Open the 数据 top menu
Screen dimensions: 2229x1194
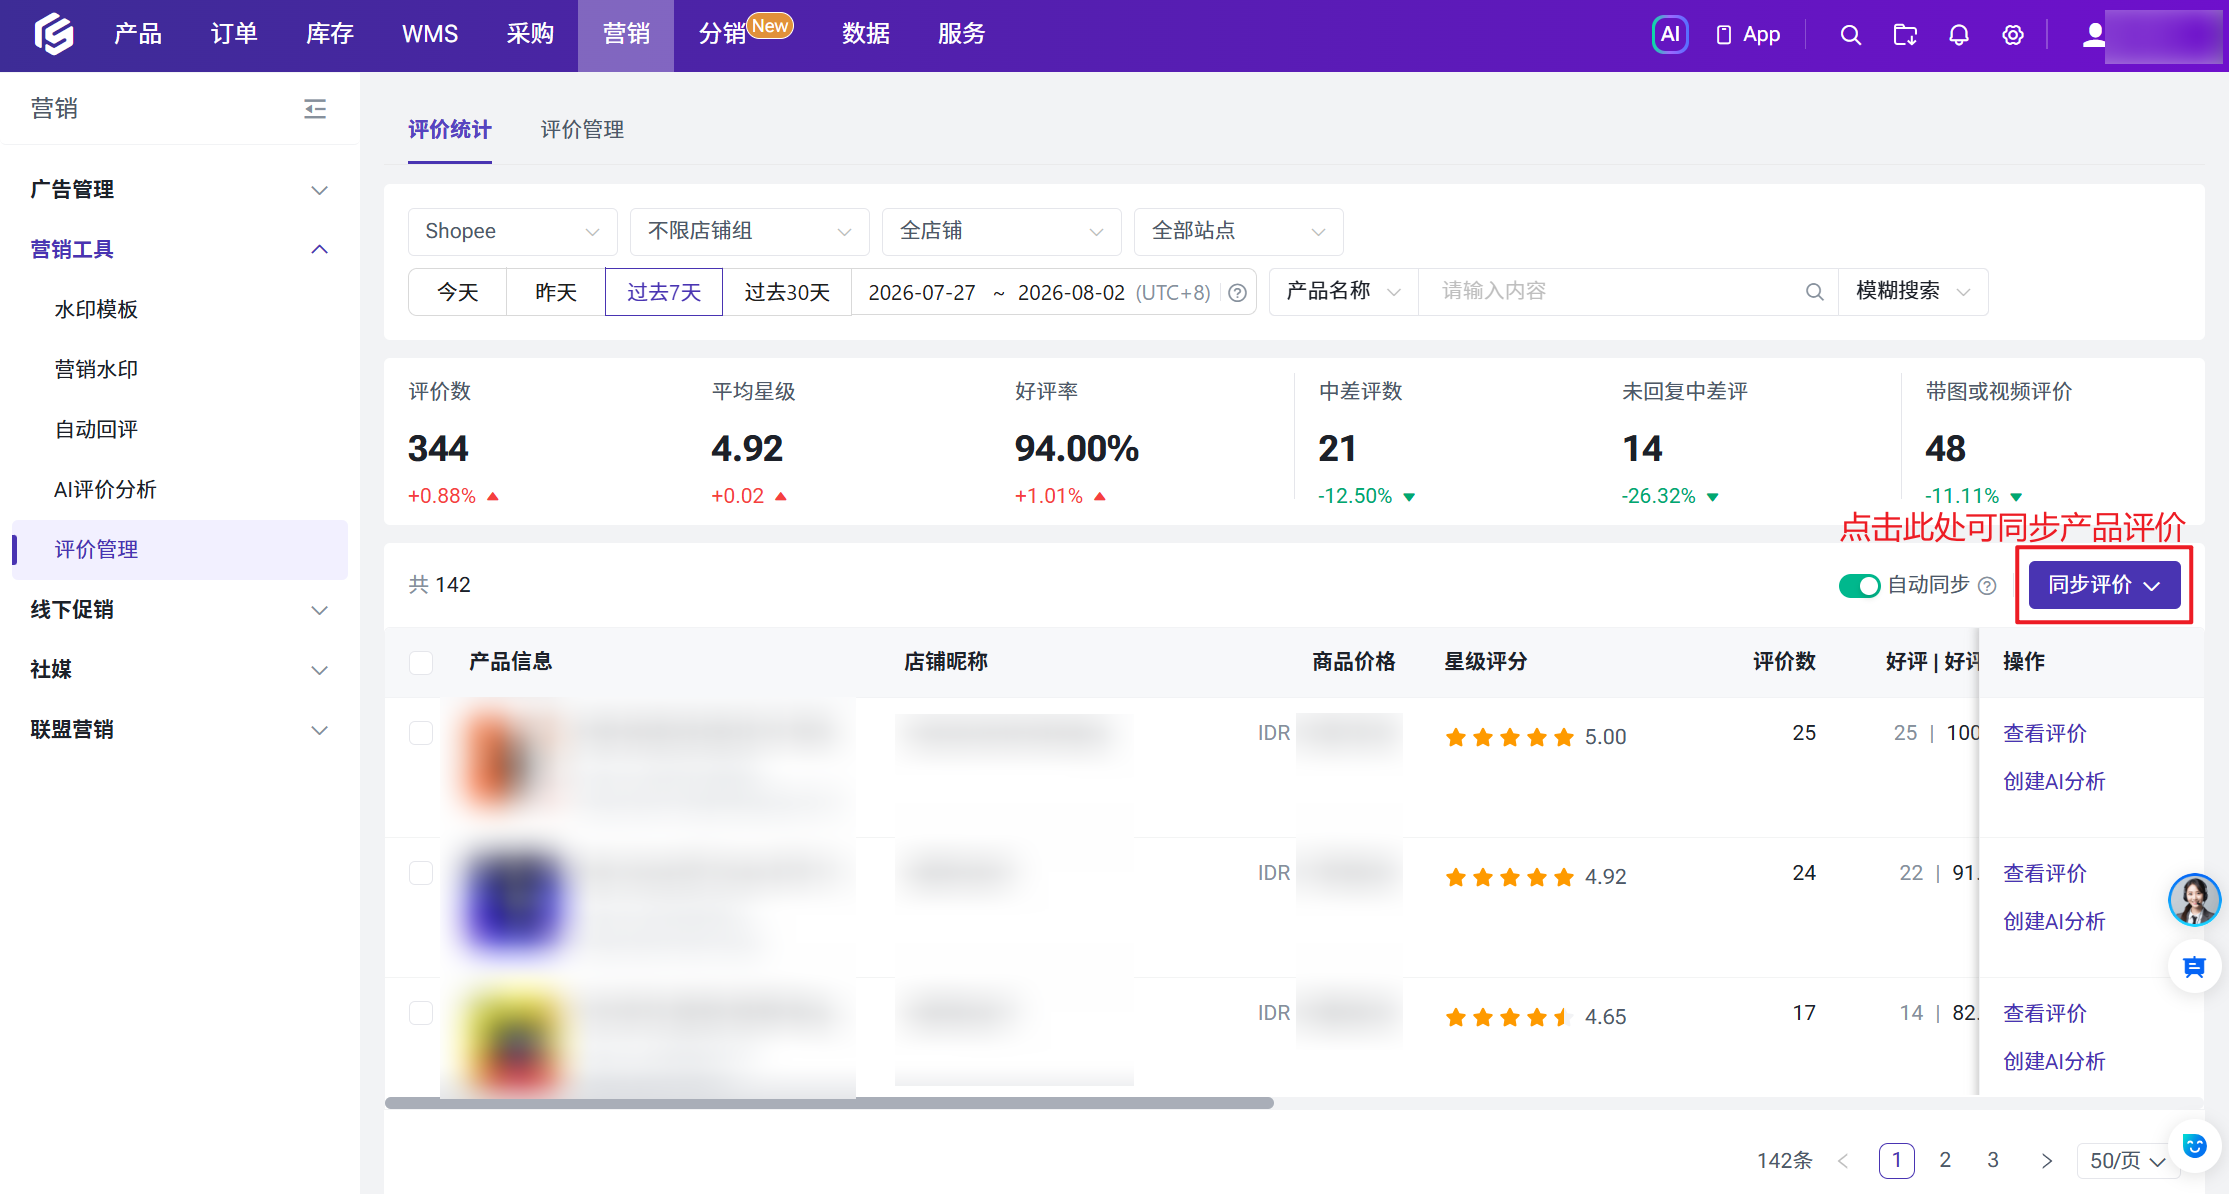point(866,35)
